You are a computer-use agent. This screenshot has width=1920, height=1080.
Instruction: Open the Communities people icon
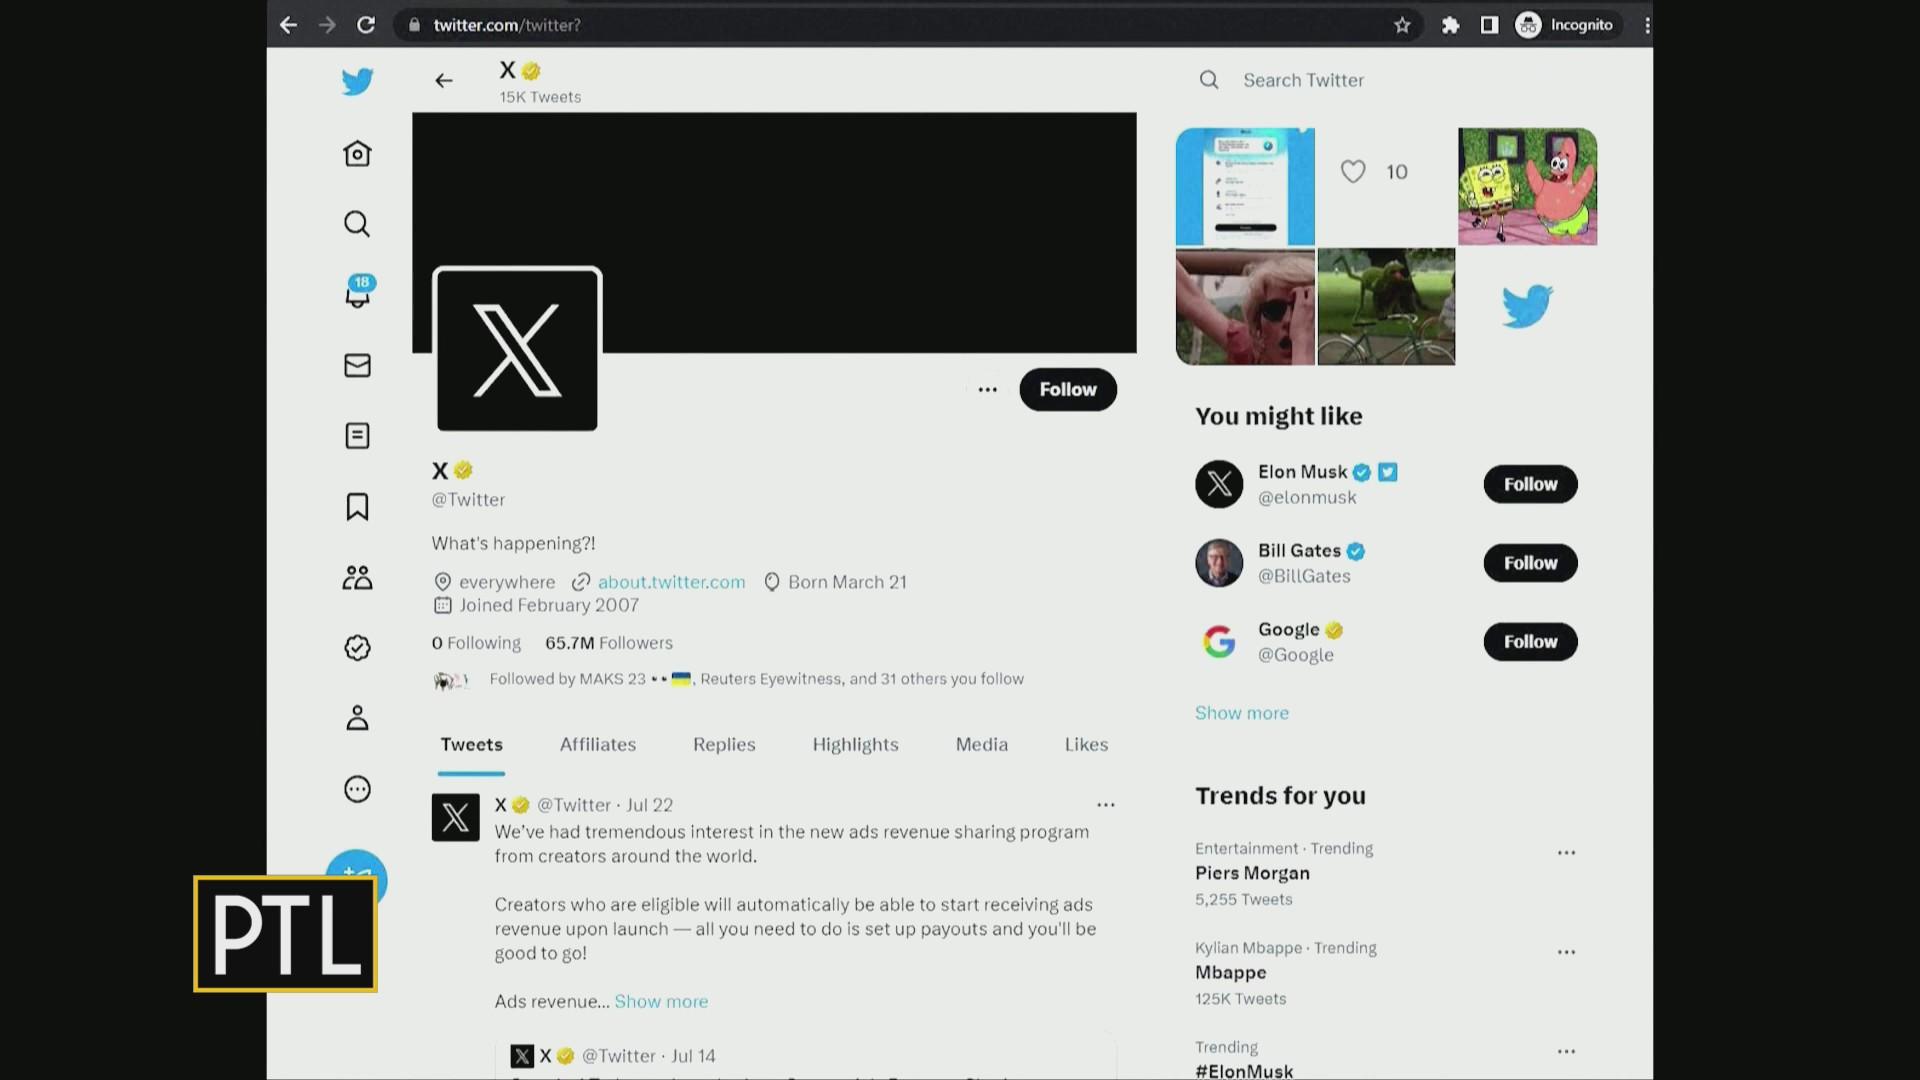(x=357, y=577)
